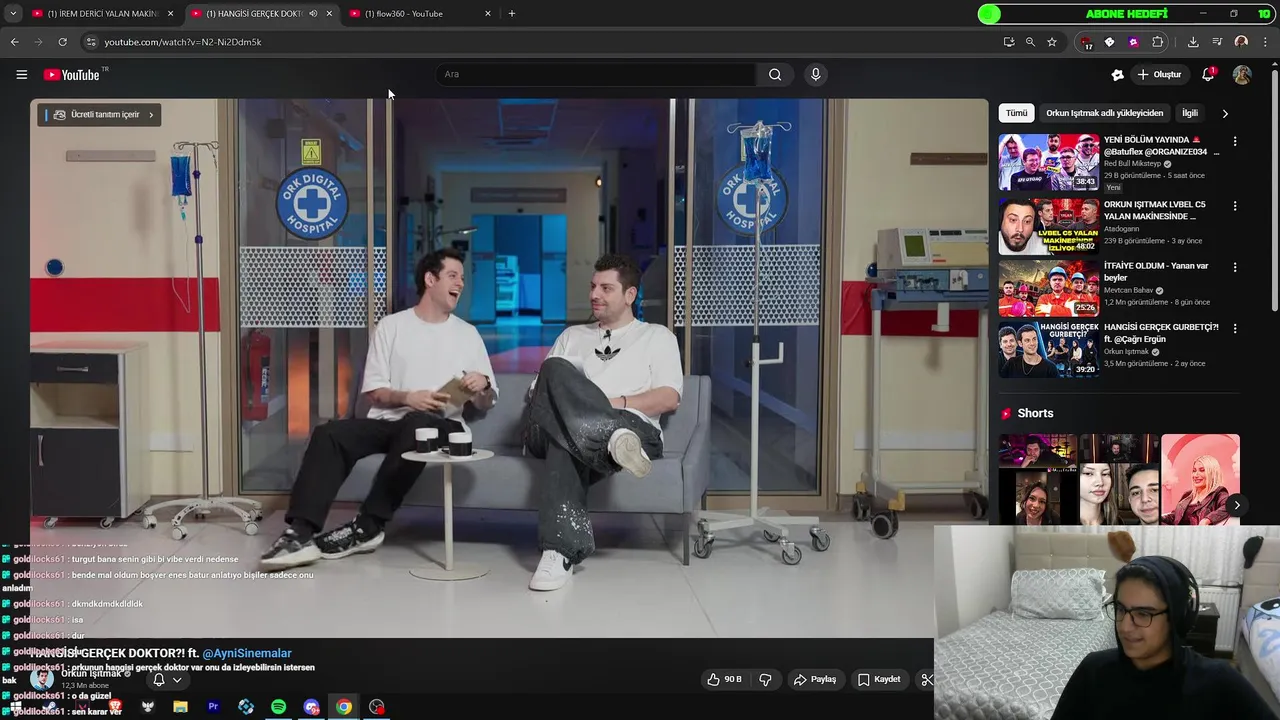This screenshot has height=720, width=1280.
Task: Open options for İTFAİYE OLDUM video
Action: click(x=1235, y=267)
